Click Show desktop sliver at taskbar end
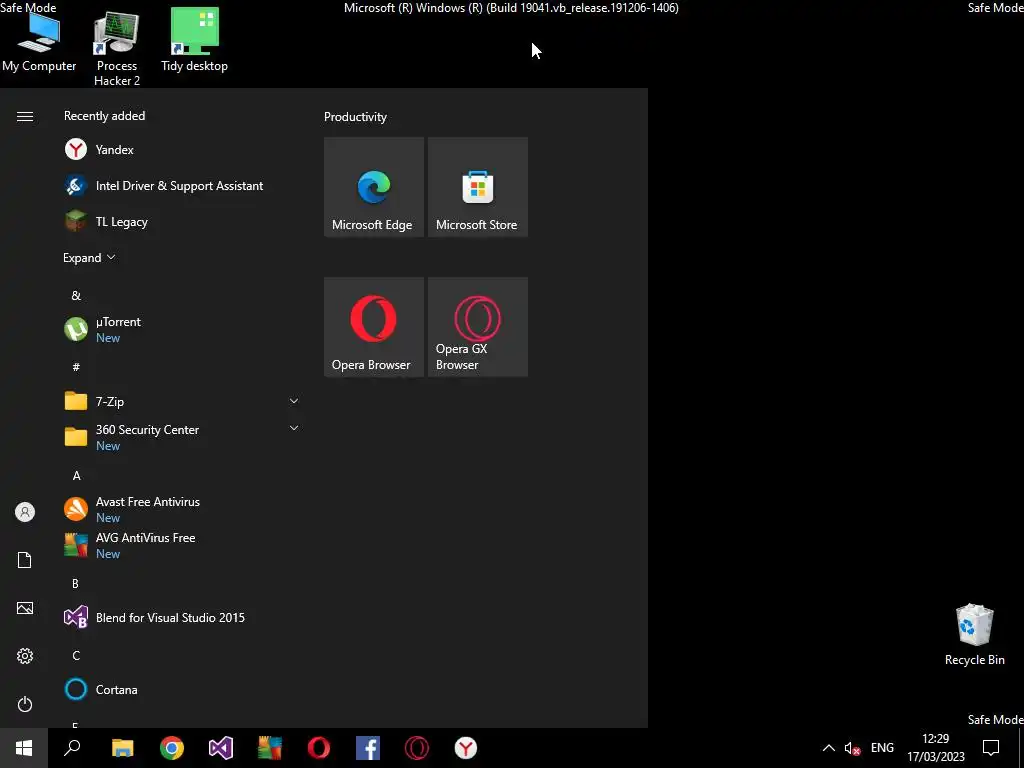 1021,748
